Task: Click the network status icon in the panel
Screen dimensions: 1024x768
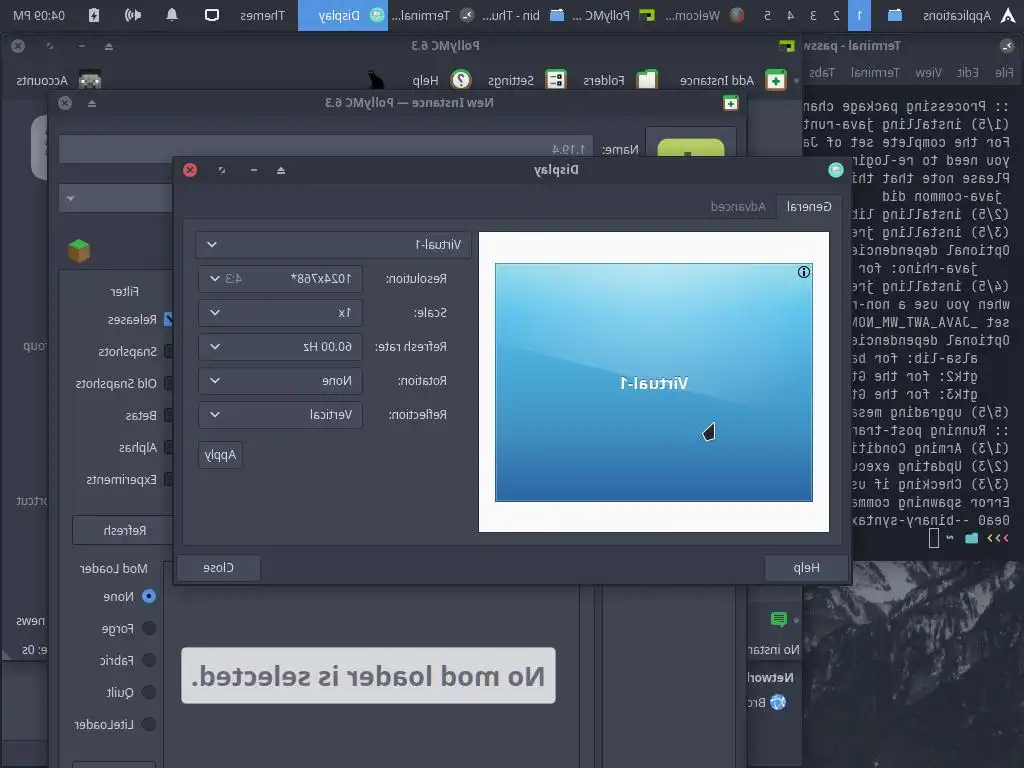Action: point(133,15)
